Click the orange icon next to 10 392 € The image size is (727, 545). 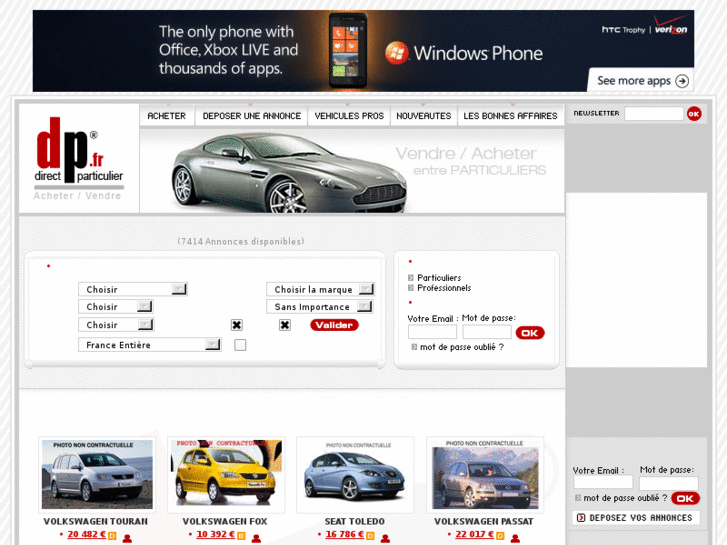241,536
